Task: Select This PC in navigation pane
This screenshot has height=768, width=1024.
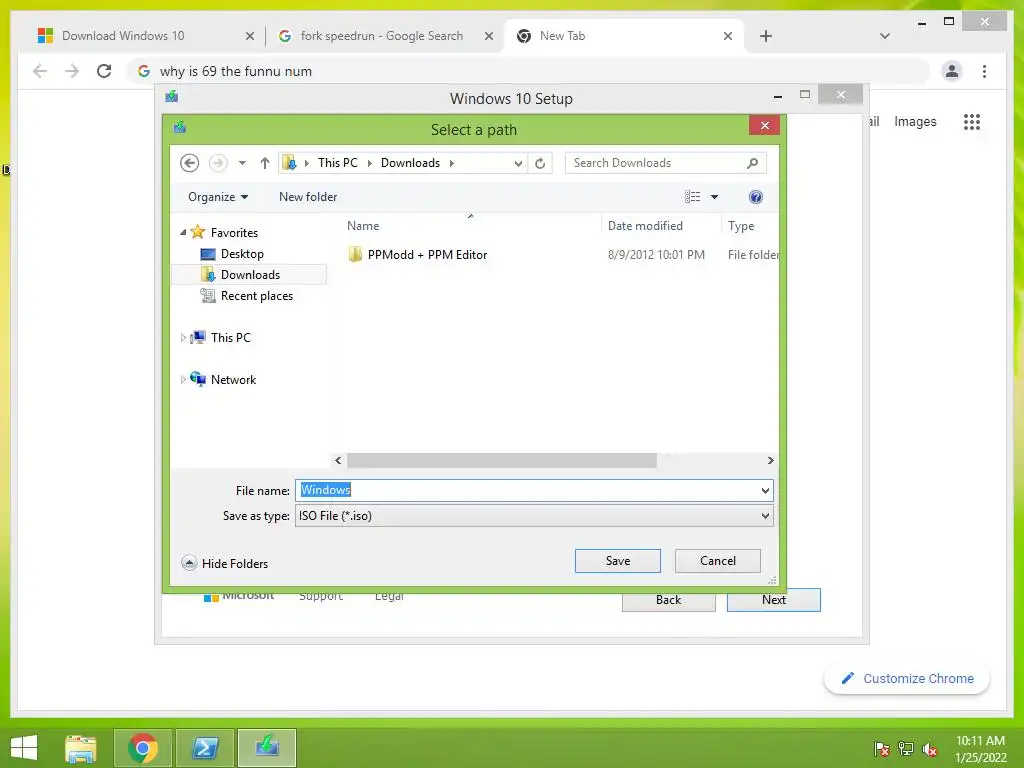Action: click(231, 338)
